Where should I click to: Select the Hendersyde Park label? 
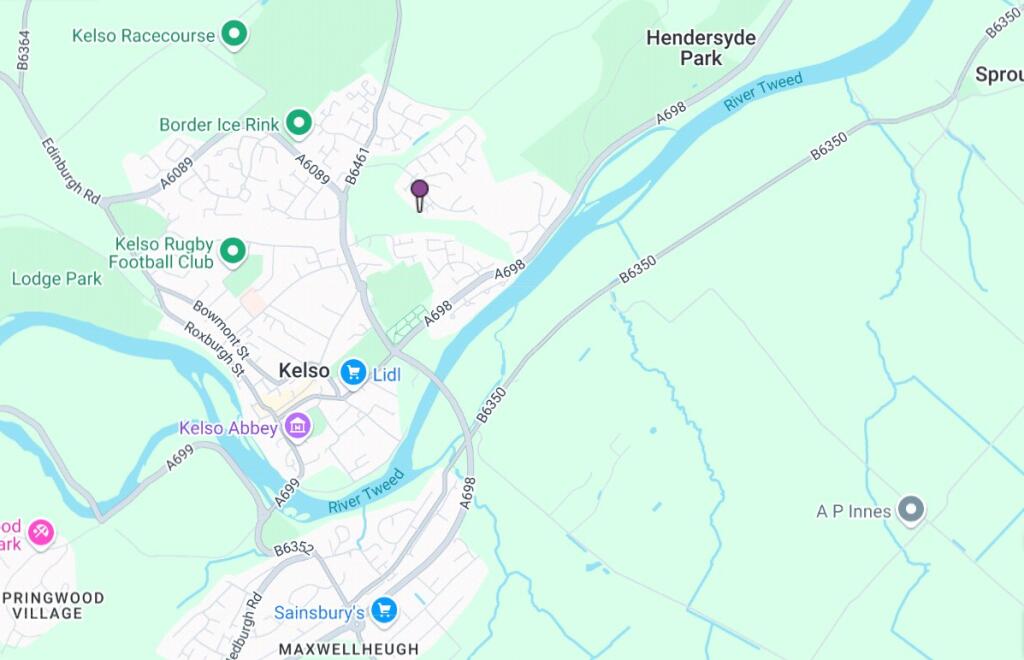701,48
